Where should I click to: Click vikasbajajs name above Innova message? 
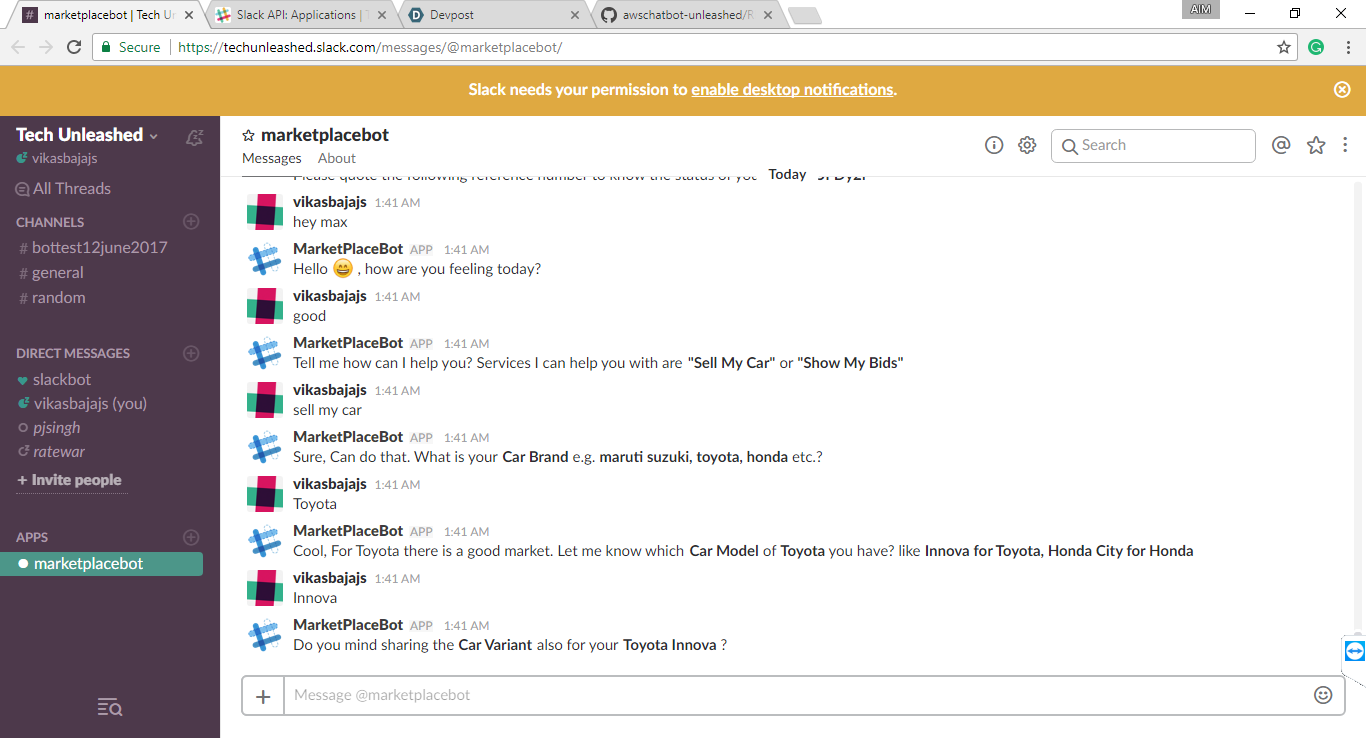point(330,577)
